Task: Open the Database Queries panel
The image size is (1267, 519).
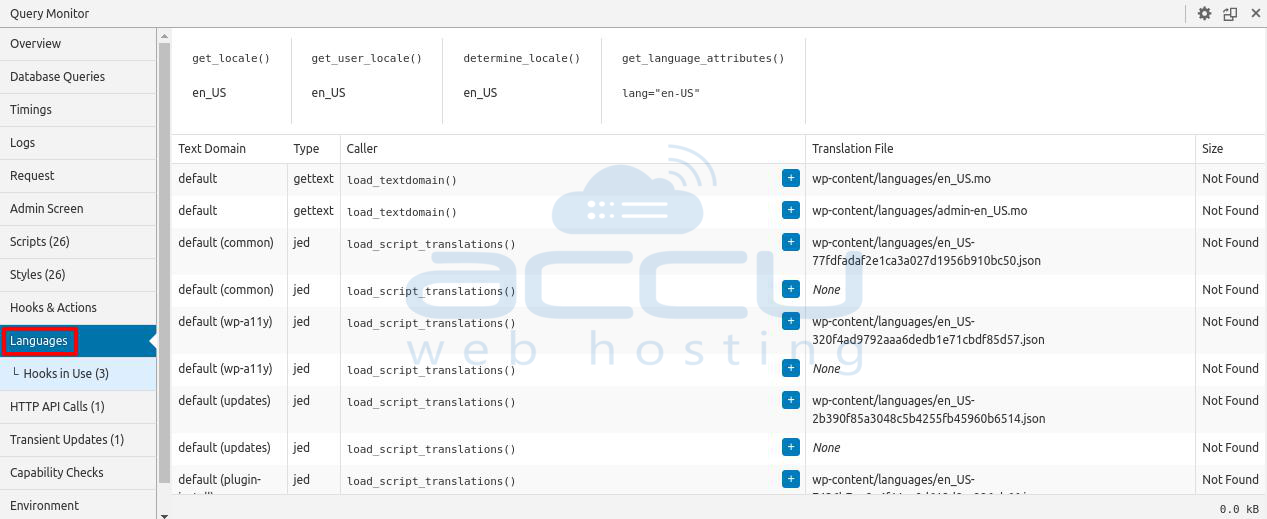Action: pyautogui.click(x=78, y=77)
